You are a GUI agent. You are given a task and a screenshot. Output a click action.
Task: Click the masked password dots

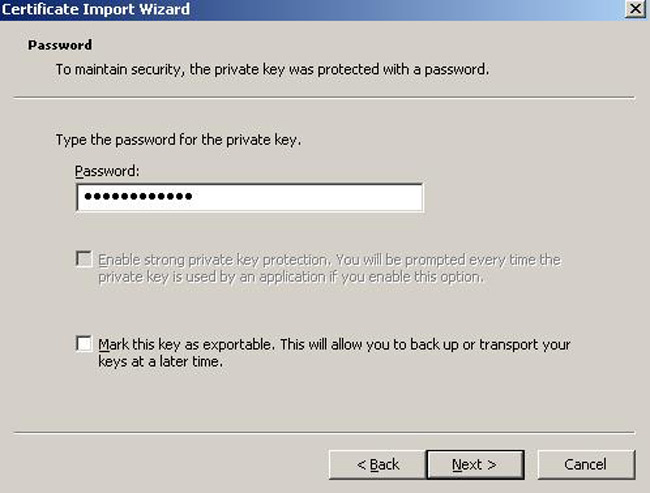pos(138,197)
